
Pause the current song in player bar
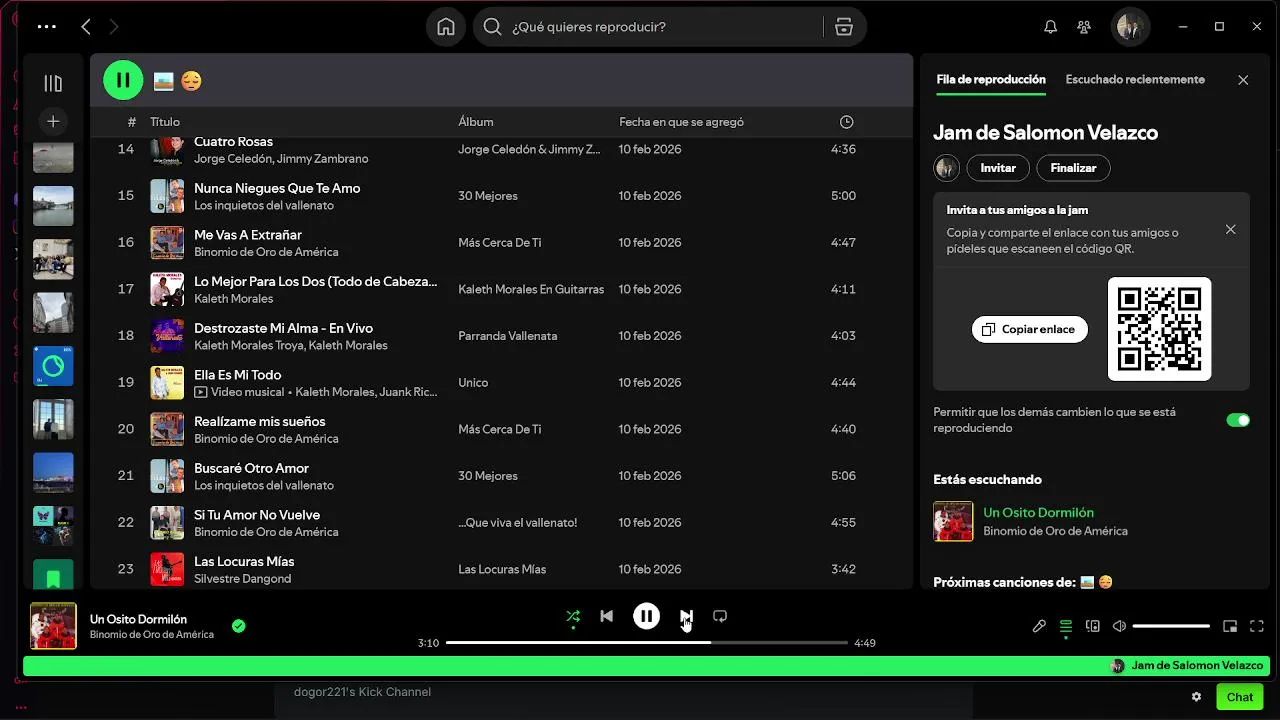coord(646,616)
